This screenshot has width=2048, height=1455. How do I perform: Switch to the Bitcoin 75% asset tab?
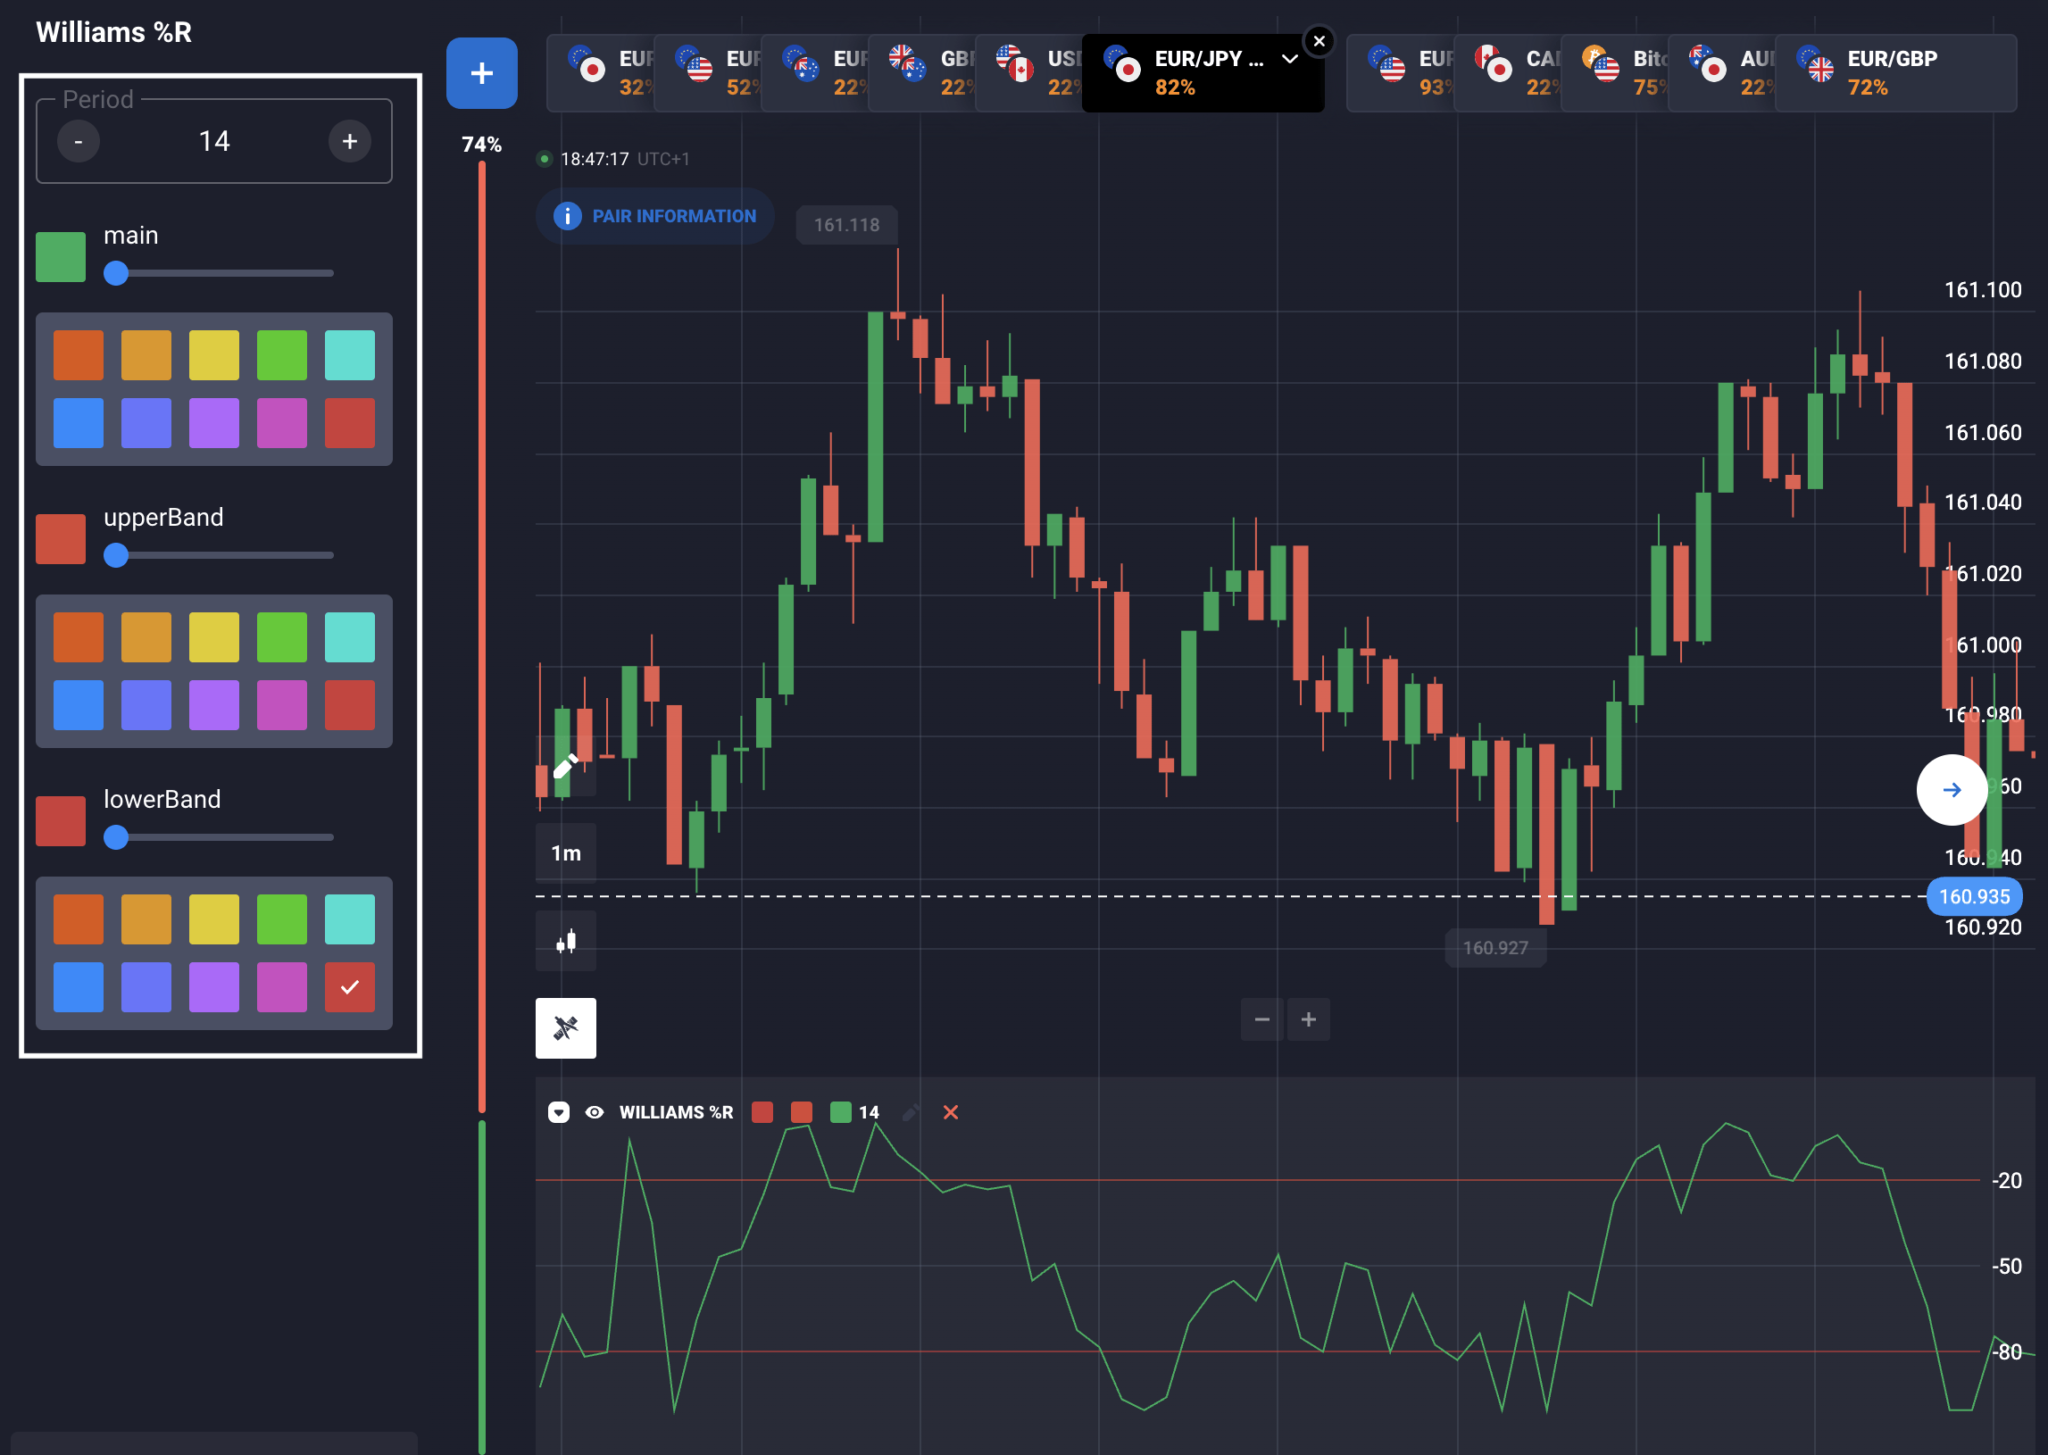pos(1615,73)
